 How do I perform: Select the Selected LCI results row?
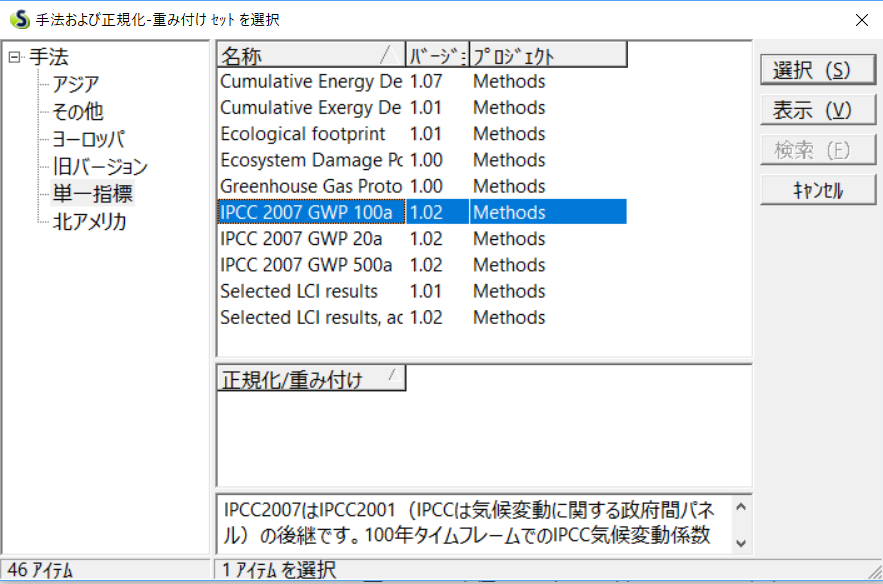point(422,291)
